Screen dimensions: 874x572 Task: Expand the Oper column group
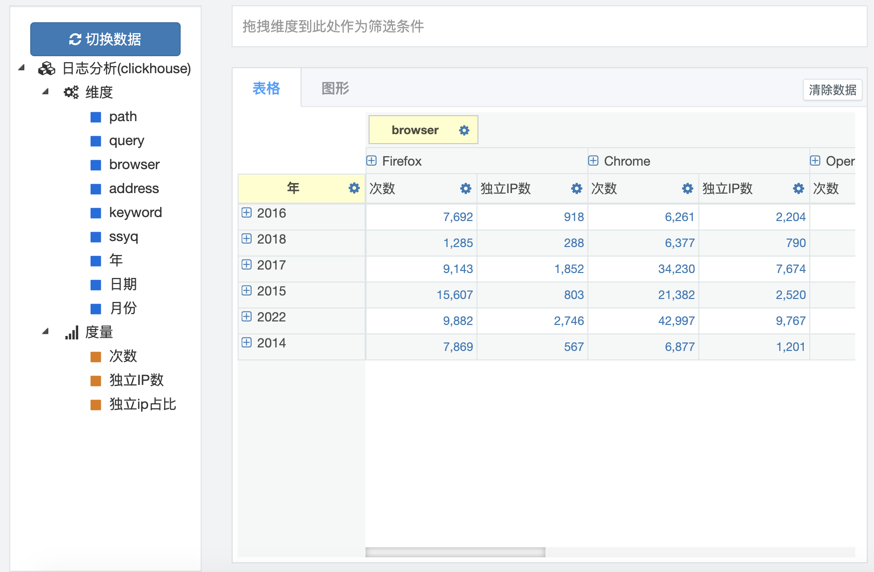click(815, 161)
